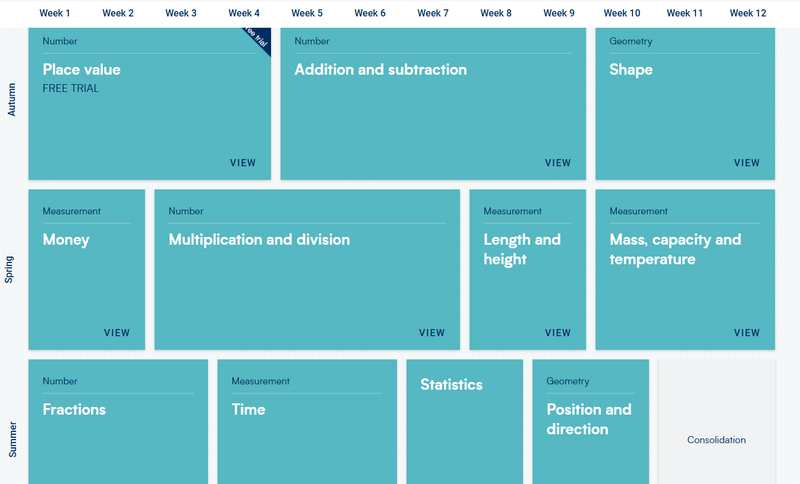This screenshot has width=800, height=484.
Task: Select the Week 6 column header
Action: coord(370,13)
